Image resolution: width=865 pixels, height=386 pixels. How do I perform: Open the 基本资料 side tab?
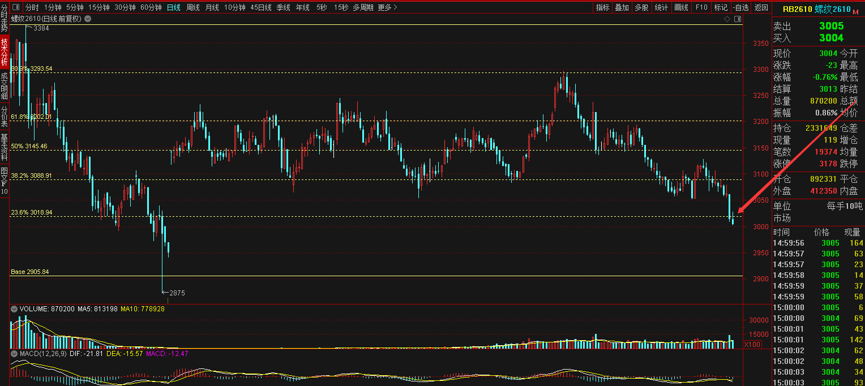coord(4,146)
